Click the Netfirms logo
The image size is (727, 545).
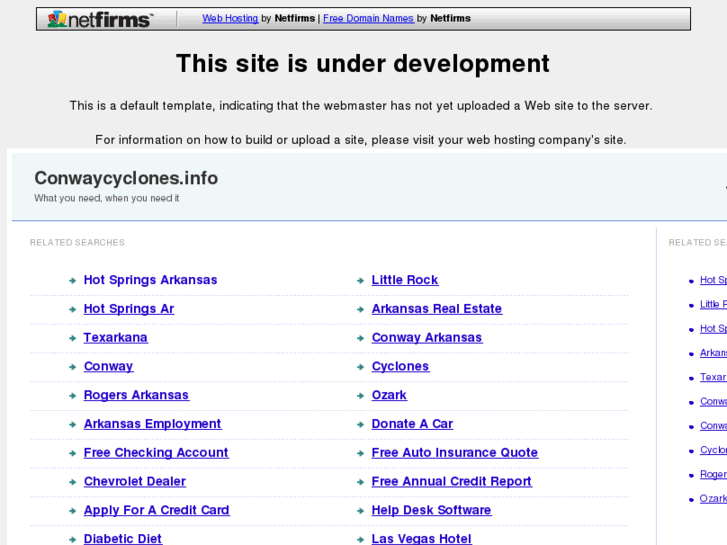coord(100,19)
